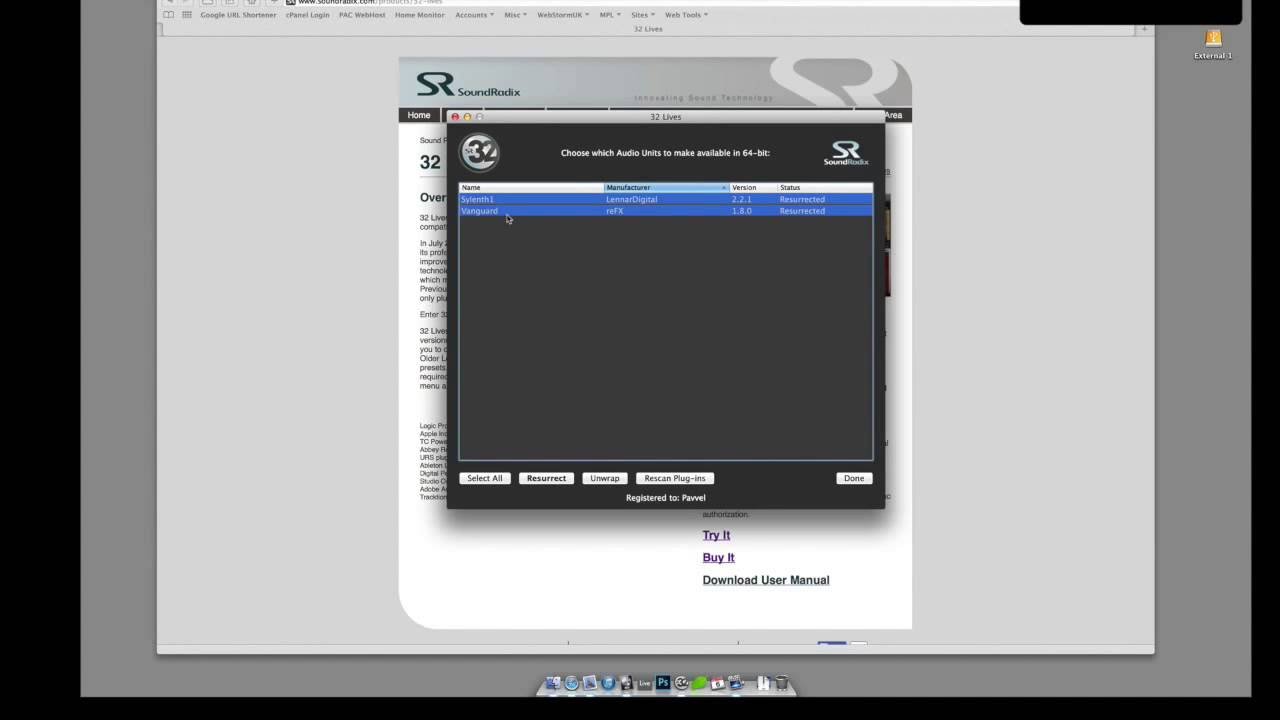The height and width of the screenshot is (720, 1280).
Task: Open Photoshop from the dock
Action: pos(663,683)
